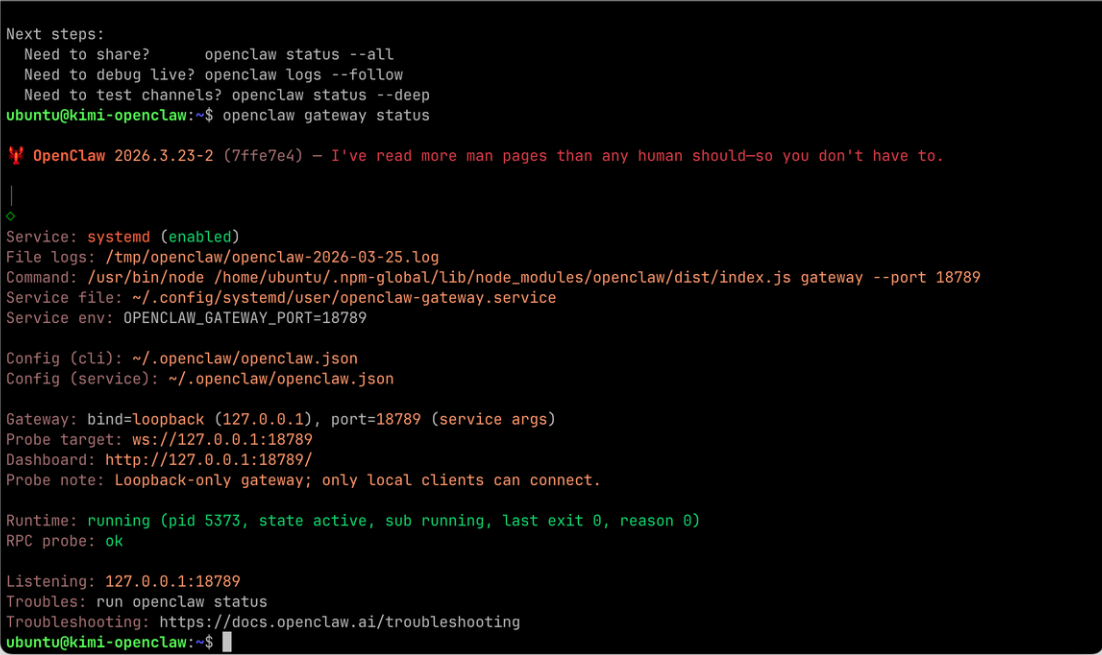Screen dimensions: 1102x655
Task: Click the 'gateway --port 18789' command arguments
Action: click(x=890, y=278)
